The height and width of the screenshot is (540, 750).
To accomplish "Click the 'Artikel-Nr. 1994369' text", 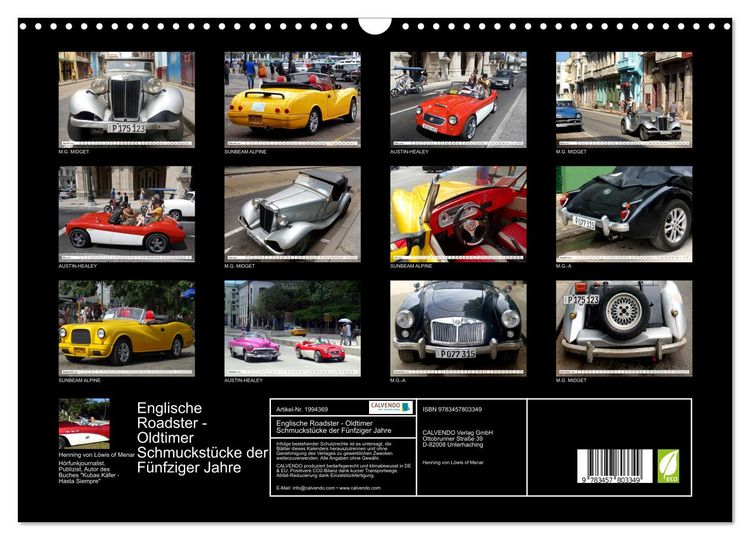I will [x=302, y=409].
